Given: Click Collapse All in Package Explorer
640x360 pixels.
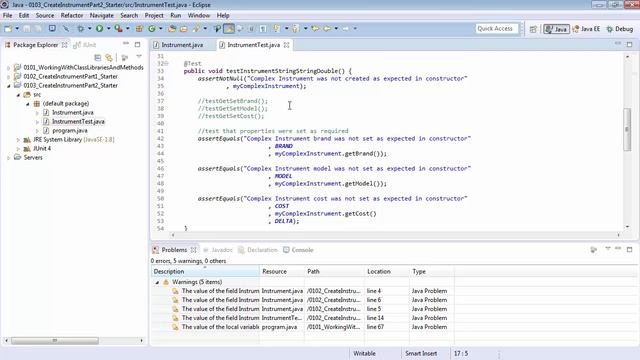Looking at the screenshot, I should pos(98,58).
